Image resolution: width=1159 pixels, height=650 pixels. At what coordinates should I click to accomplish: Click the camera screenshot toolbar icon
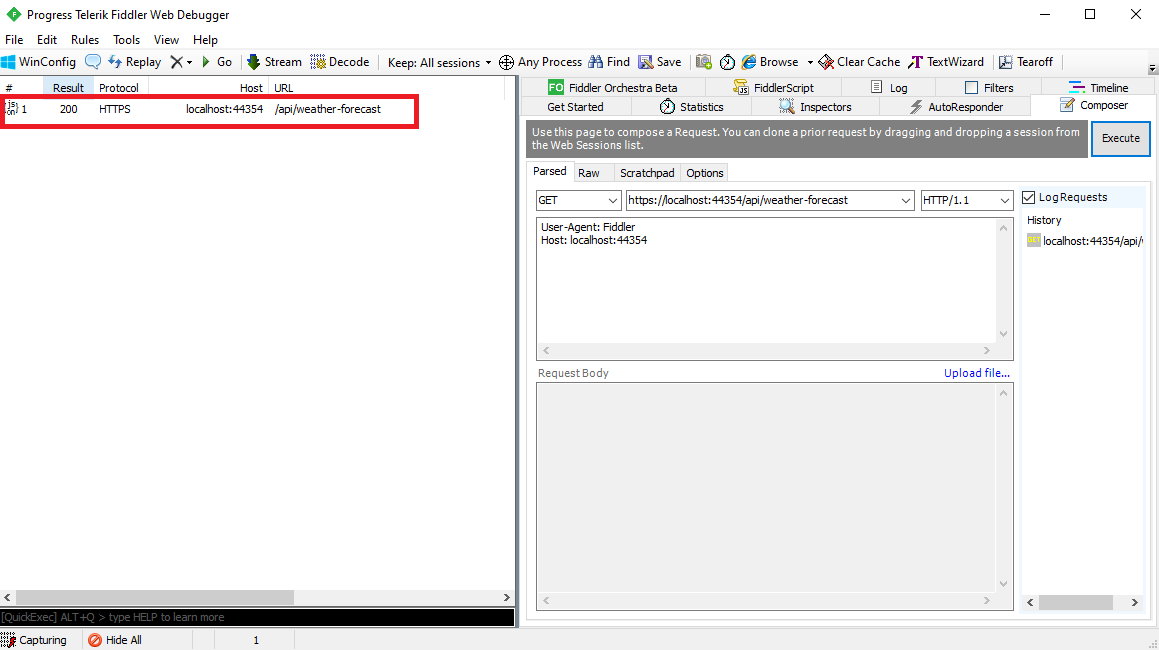704,62
